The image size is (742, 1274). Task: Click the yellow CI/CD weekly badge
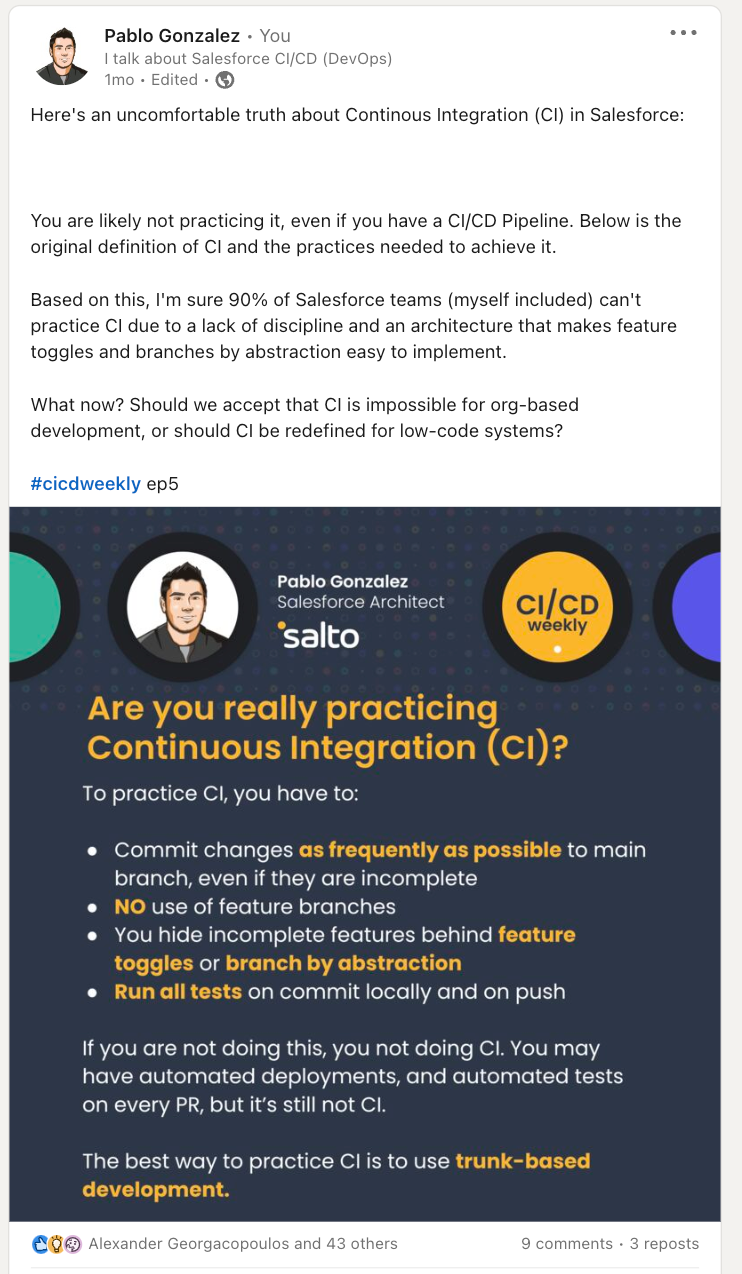click(x=557, y=607)
